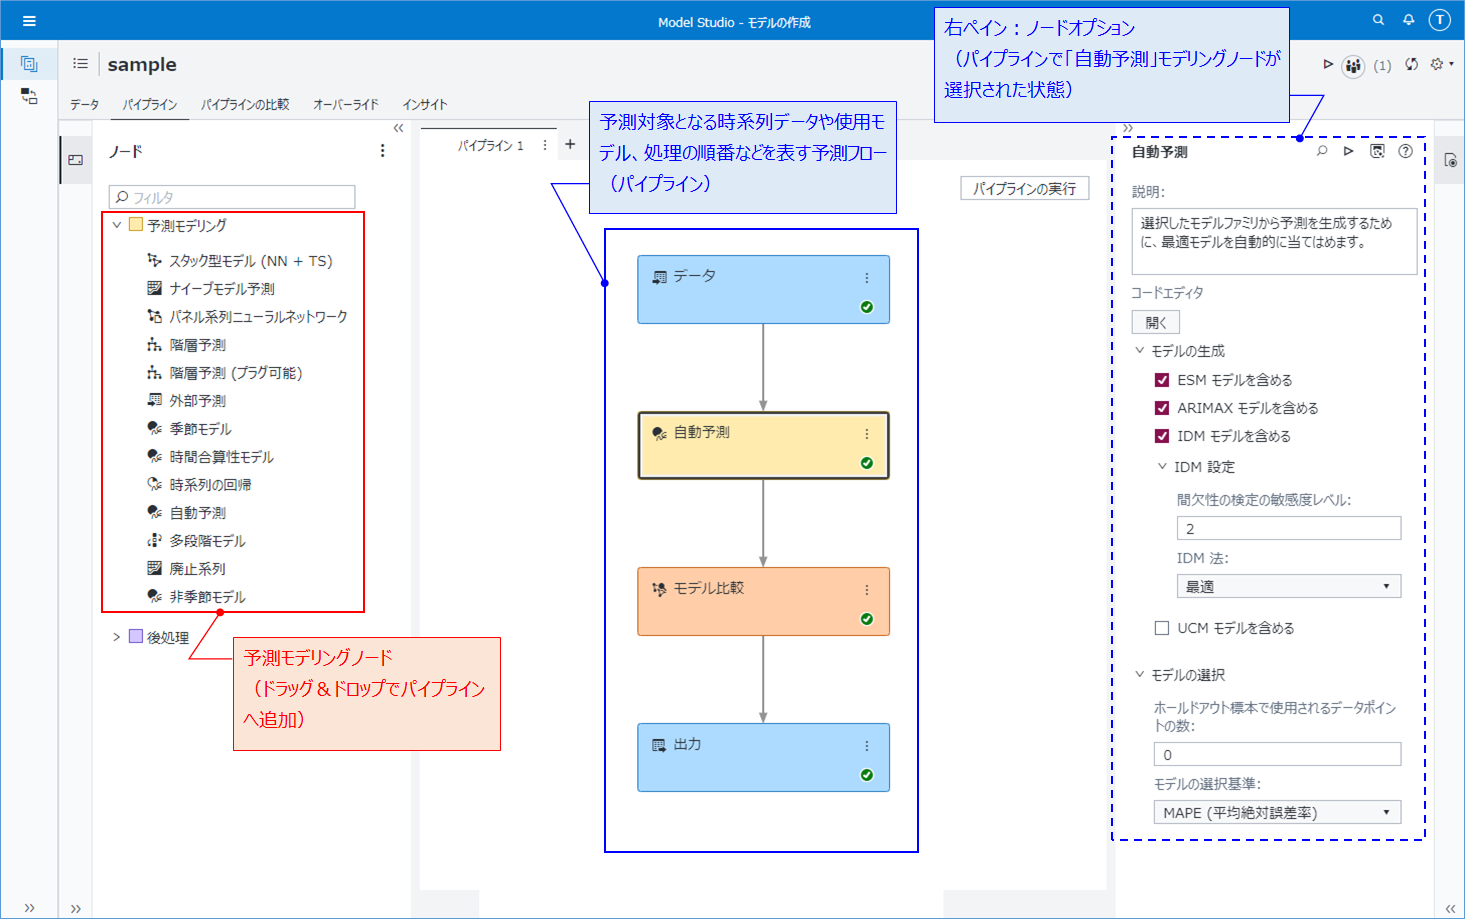Select the モデル比較 pipeline node
The height and width of the screenshot is (919, 1465).
tap(763, 602)
